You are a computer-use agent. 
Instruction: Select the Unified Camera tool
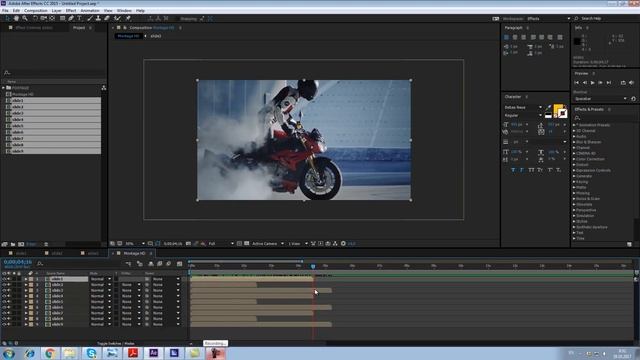(43, 18)
